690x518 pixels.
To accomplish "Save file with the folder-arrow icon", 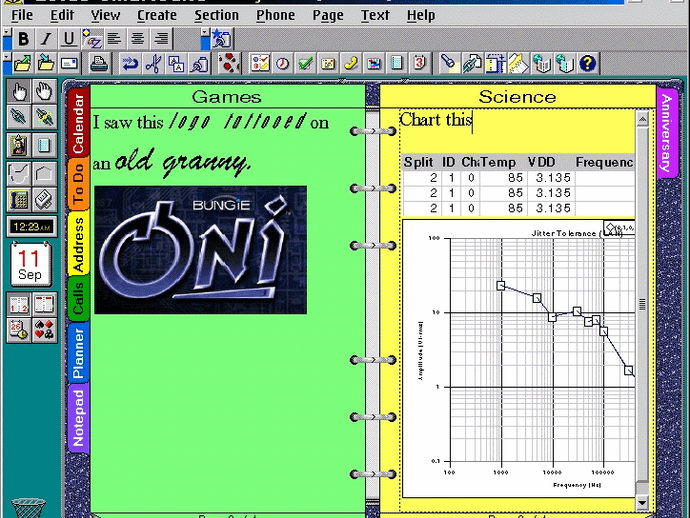I will click(x=46, y=63).
